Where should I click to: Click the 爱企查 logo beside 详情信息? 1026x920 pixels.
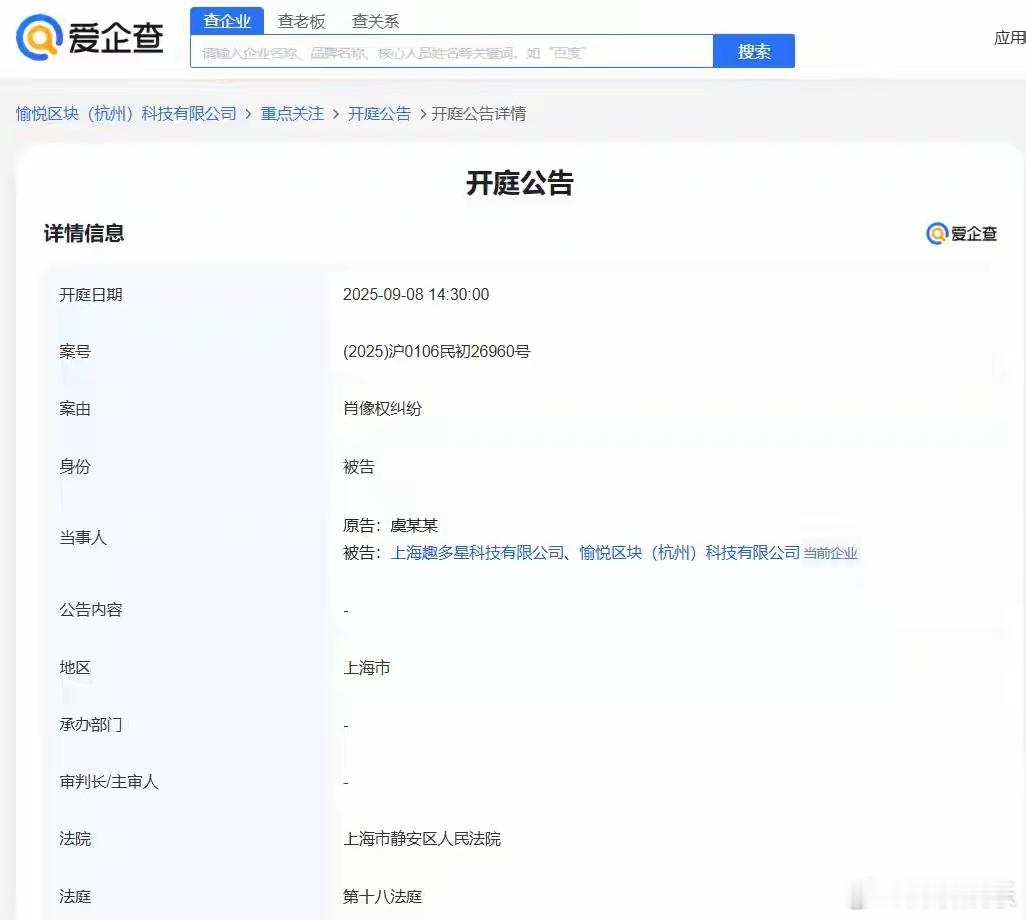tap(962, 233)
